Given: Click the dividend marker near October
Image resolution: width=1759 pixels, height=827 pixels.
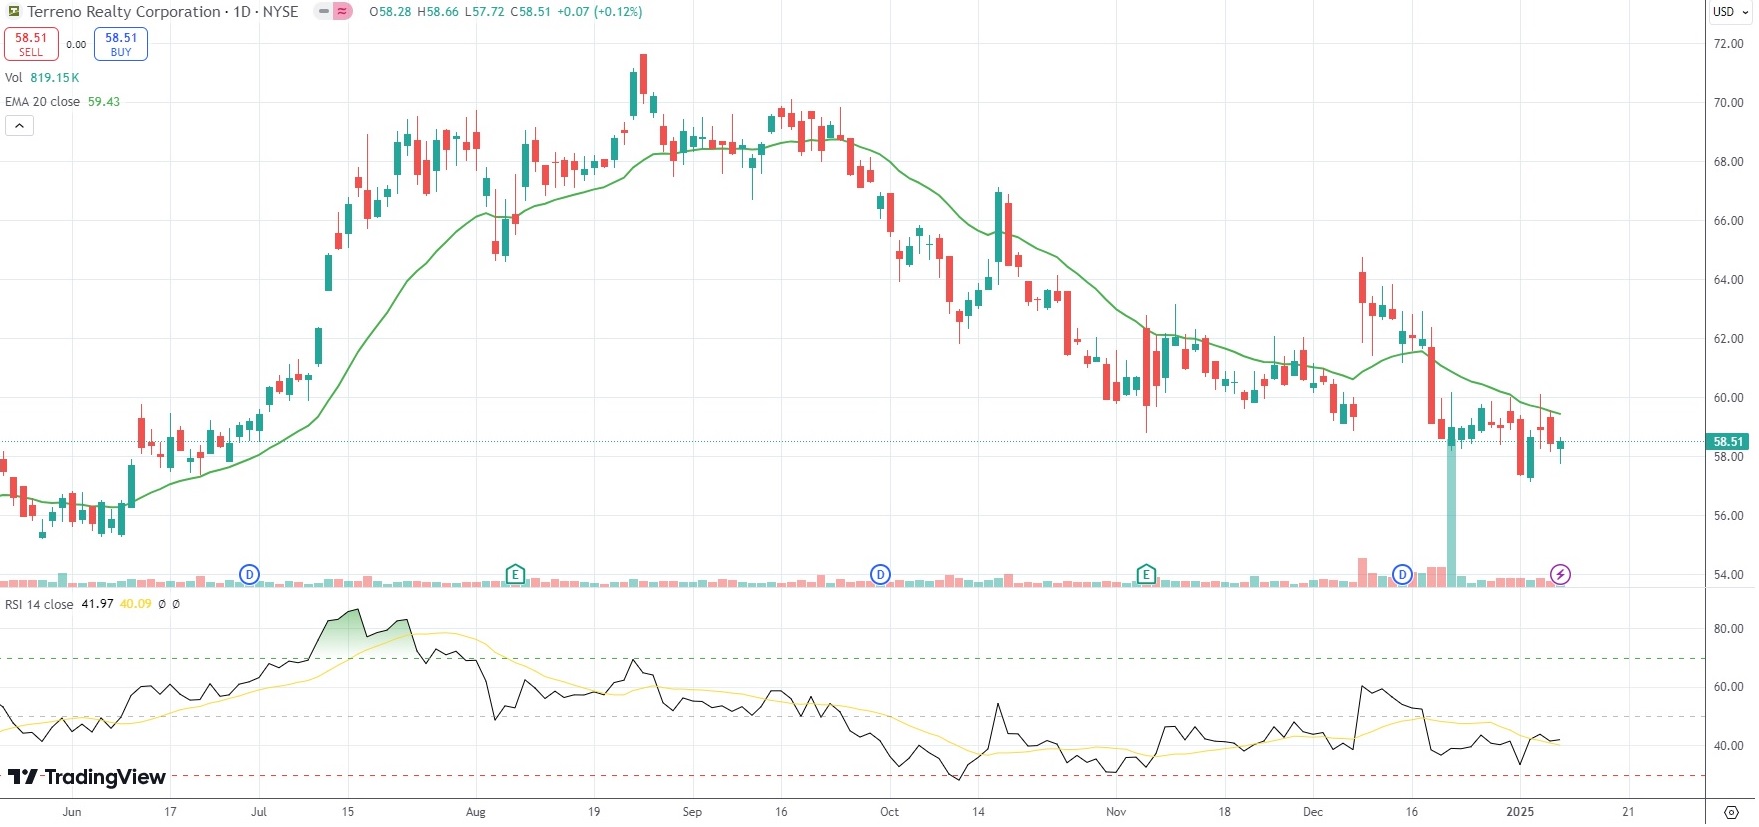Looking at the screenshot, I should (880, 574).
